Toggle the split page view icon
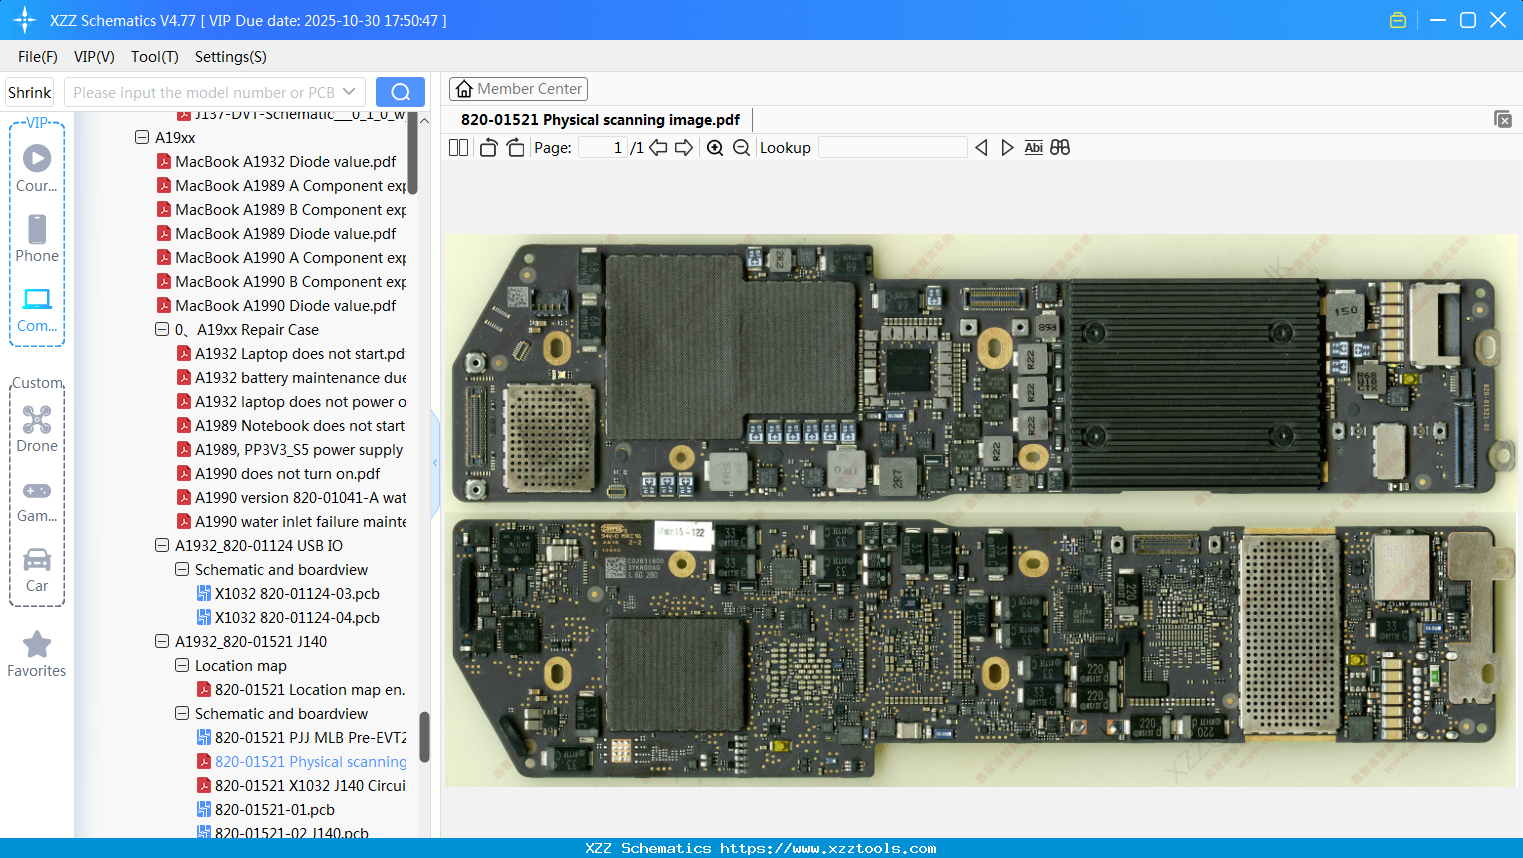Image resolution: width=1523 pixels, height=858 pixels. (x=458, y=148)
